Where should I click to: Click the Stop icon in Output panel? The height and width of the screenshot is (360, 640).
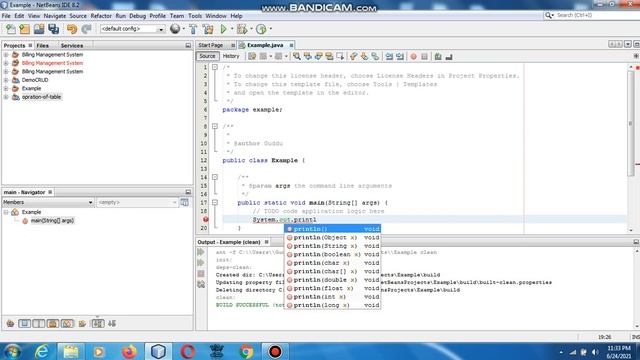click(201, 273)
